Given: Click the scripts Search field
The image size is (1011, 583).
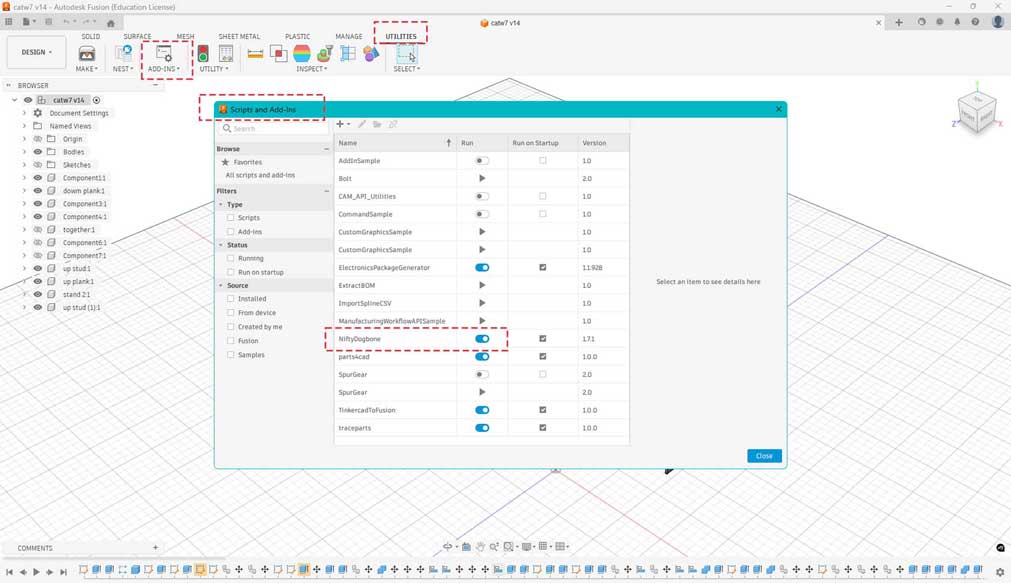Looking at the screenshot, I should [x=274, y=128].
